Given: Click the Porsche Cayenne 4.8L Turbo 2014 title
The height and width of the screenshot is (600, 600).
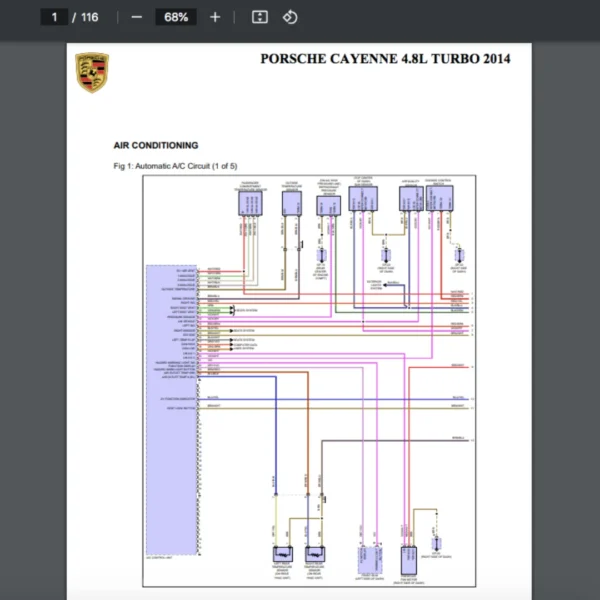Looking at the screenshot, I should [385, 59].
